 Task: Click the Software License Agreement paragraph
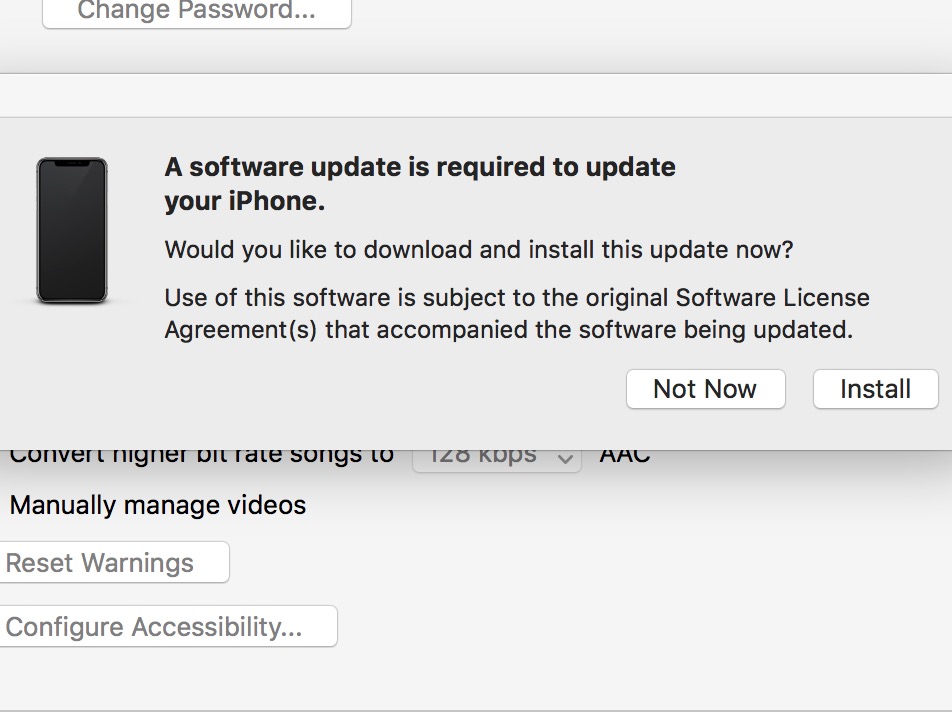(517, 314)
